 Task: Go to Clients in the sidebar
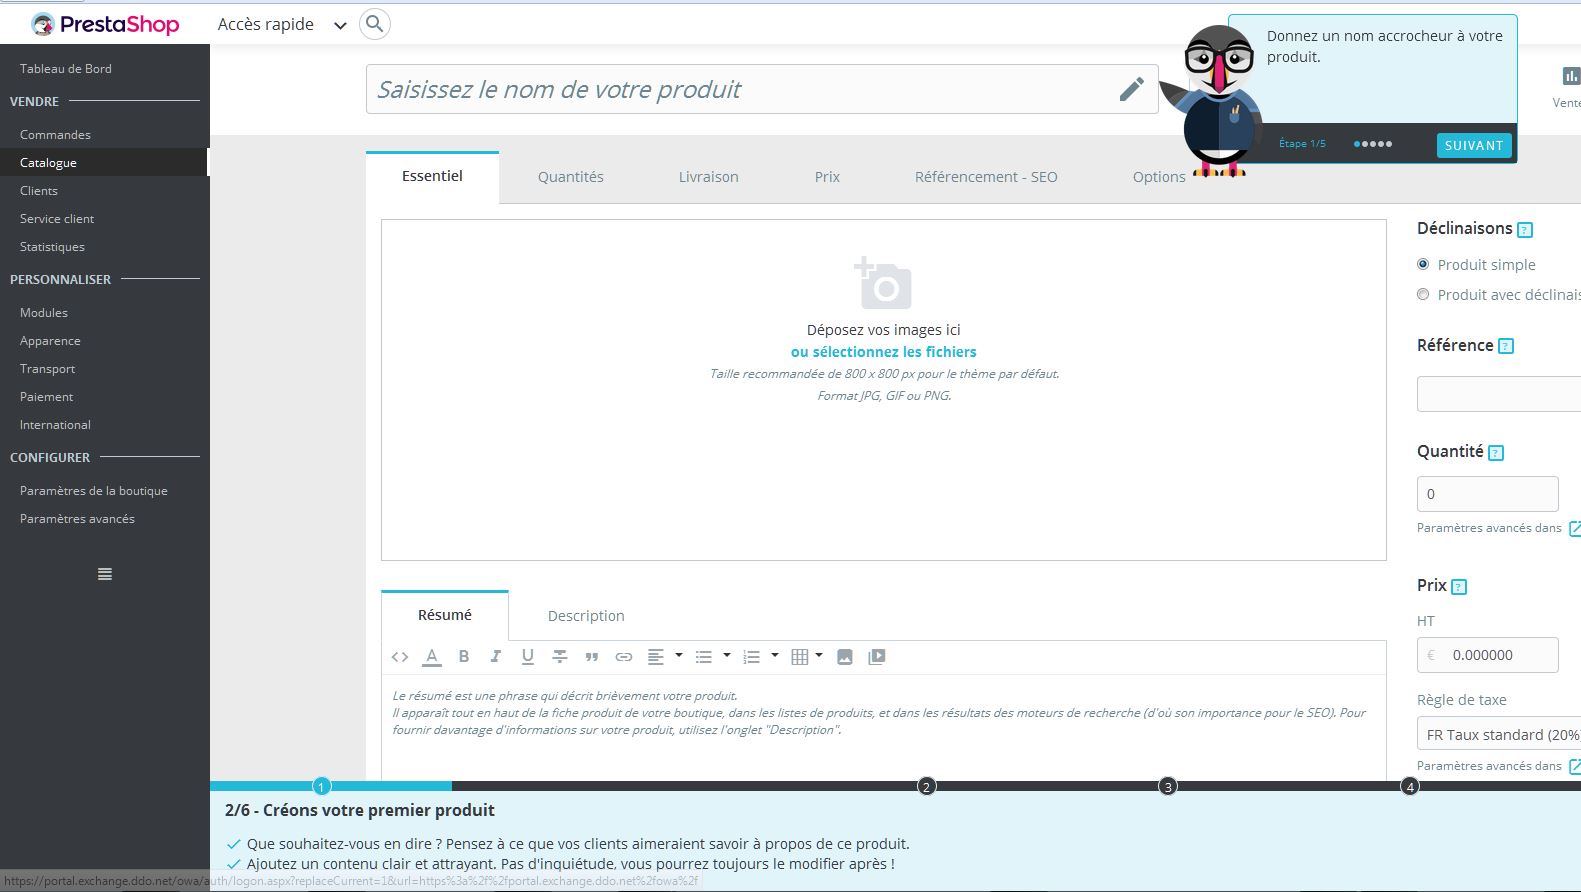coord(39,191)
